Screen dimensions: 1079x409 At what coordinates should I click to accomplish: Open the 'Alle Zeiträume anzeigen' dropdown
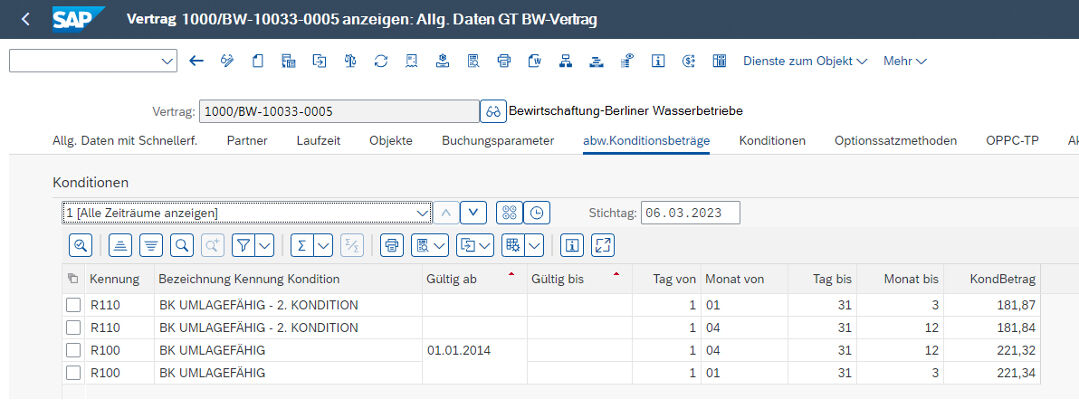click(x=422, y=212)
